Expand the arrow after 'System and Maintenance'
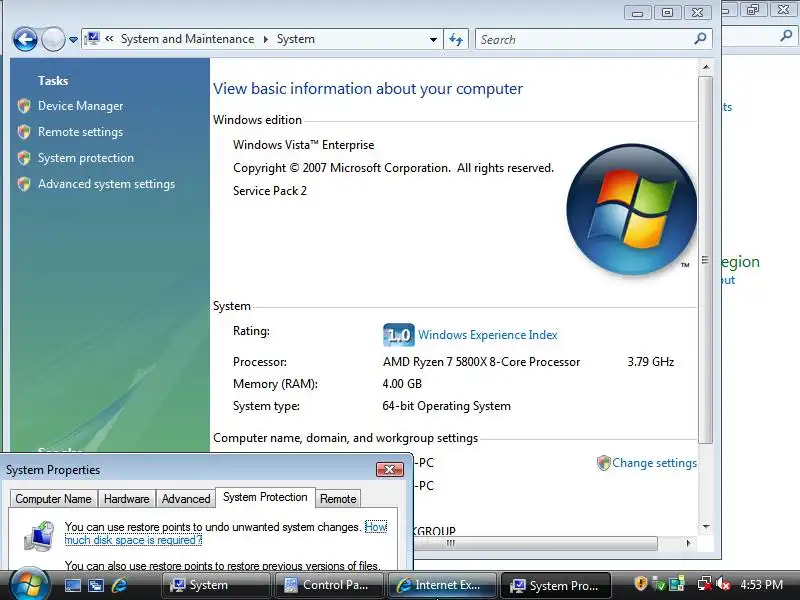Viewport: 800px width, 600px height. (265, 39)
